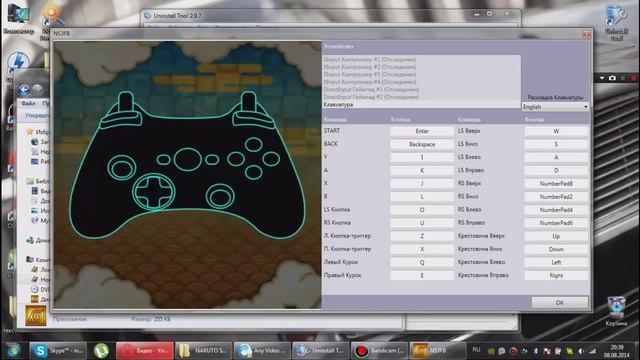Select DirectInput Геймпад #2 in device list
640x360 pixels.
click(421, 97)
